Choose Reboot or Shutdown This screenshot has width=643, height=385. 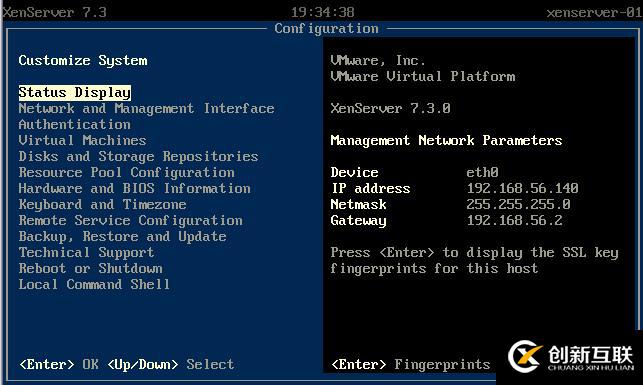pyautogui.click(x=91, y=269)
